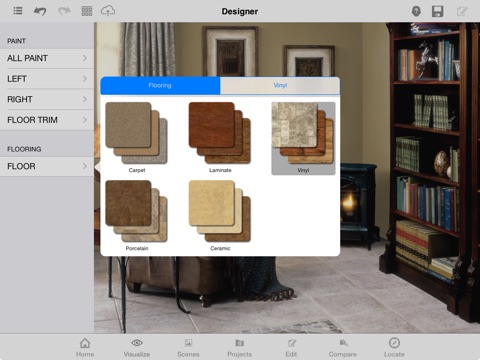Click the redo arrow icon

(x=64, y=11)
